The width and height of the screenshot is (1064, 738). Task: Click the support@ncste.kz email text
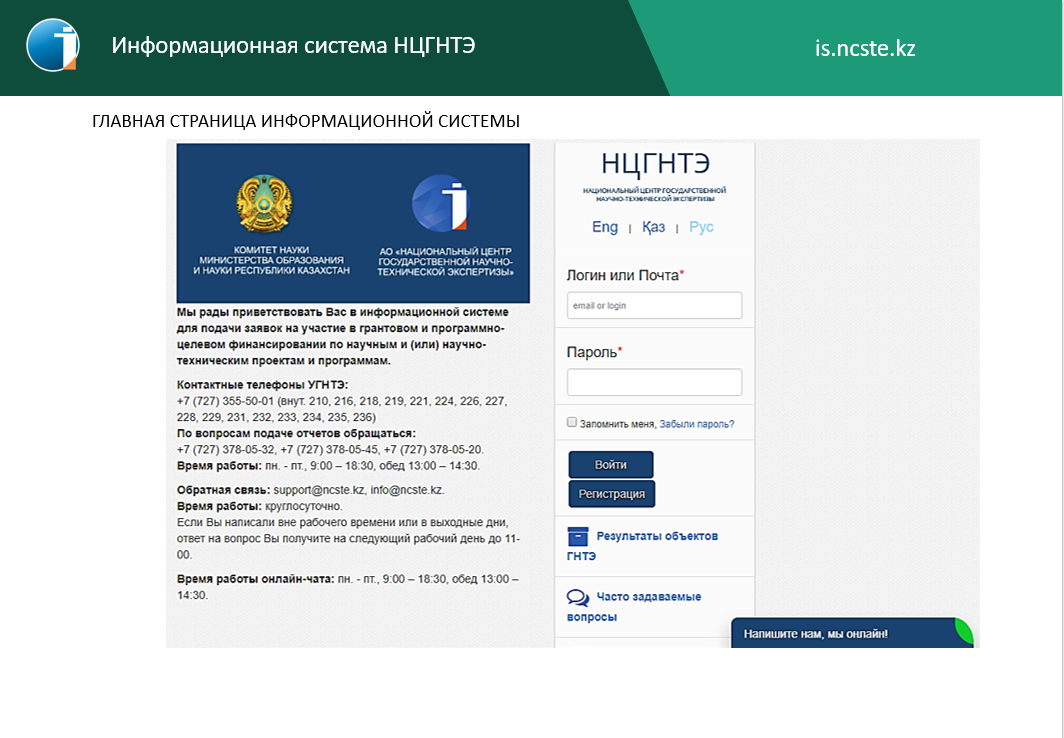[319, 490]
